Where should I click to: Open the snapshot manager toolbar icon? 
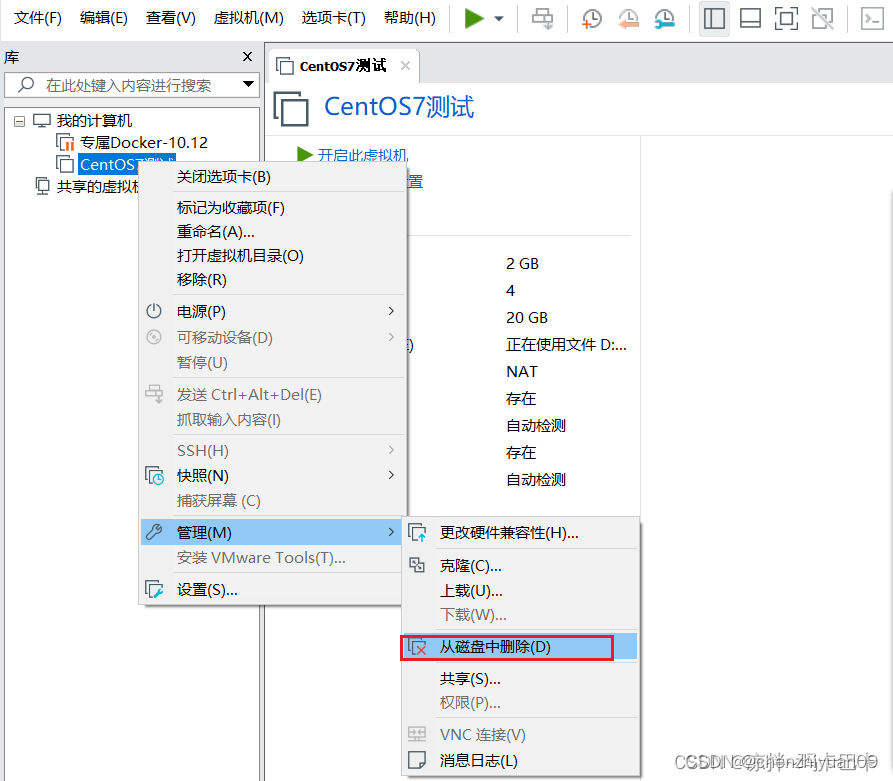tap(664, 19)
